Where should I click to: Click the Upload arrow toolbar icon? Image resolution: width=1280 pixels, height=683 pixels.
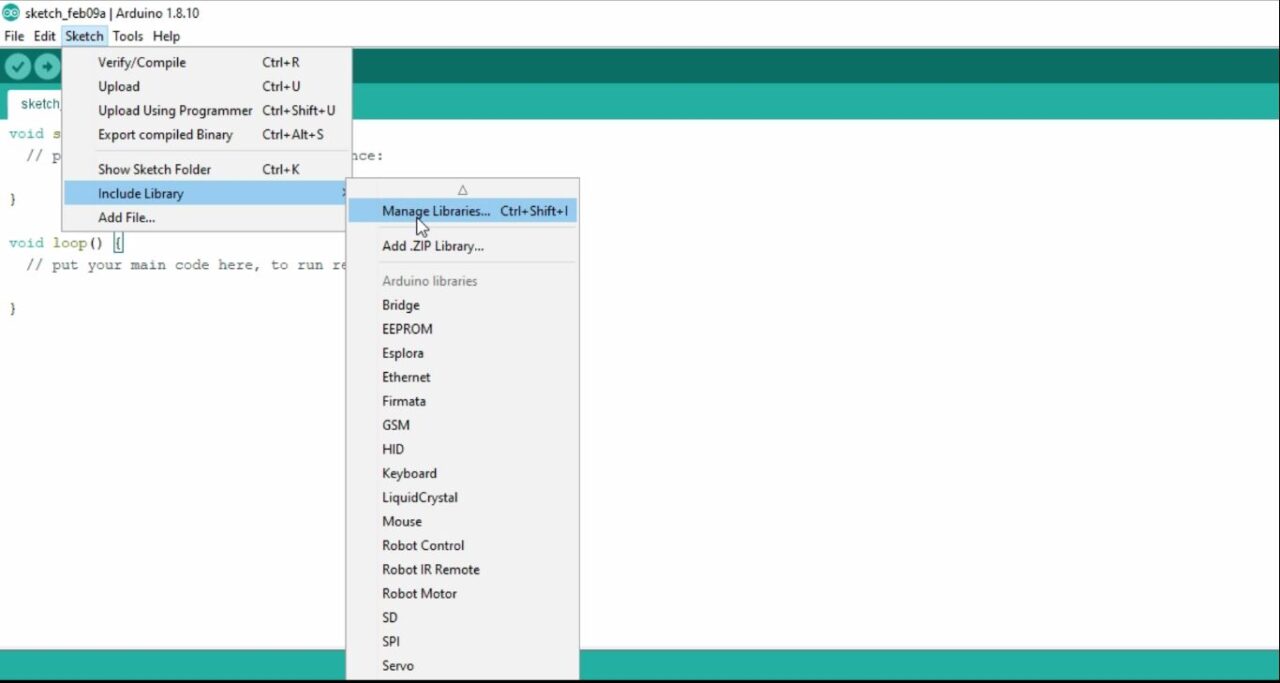47,66
